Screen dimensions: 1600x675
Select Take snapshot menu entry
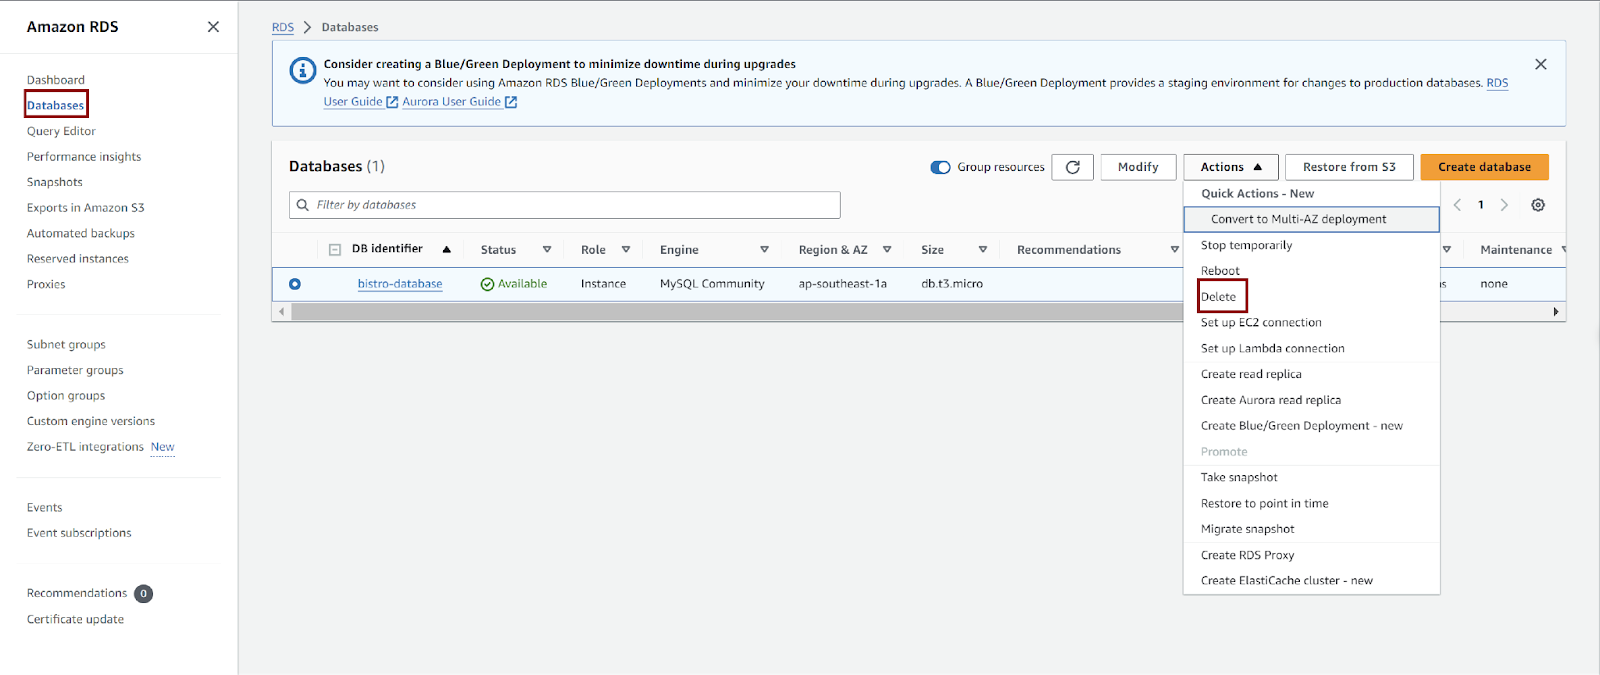pos(1239,478)
